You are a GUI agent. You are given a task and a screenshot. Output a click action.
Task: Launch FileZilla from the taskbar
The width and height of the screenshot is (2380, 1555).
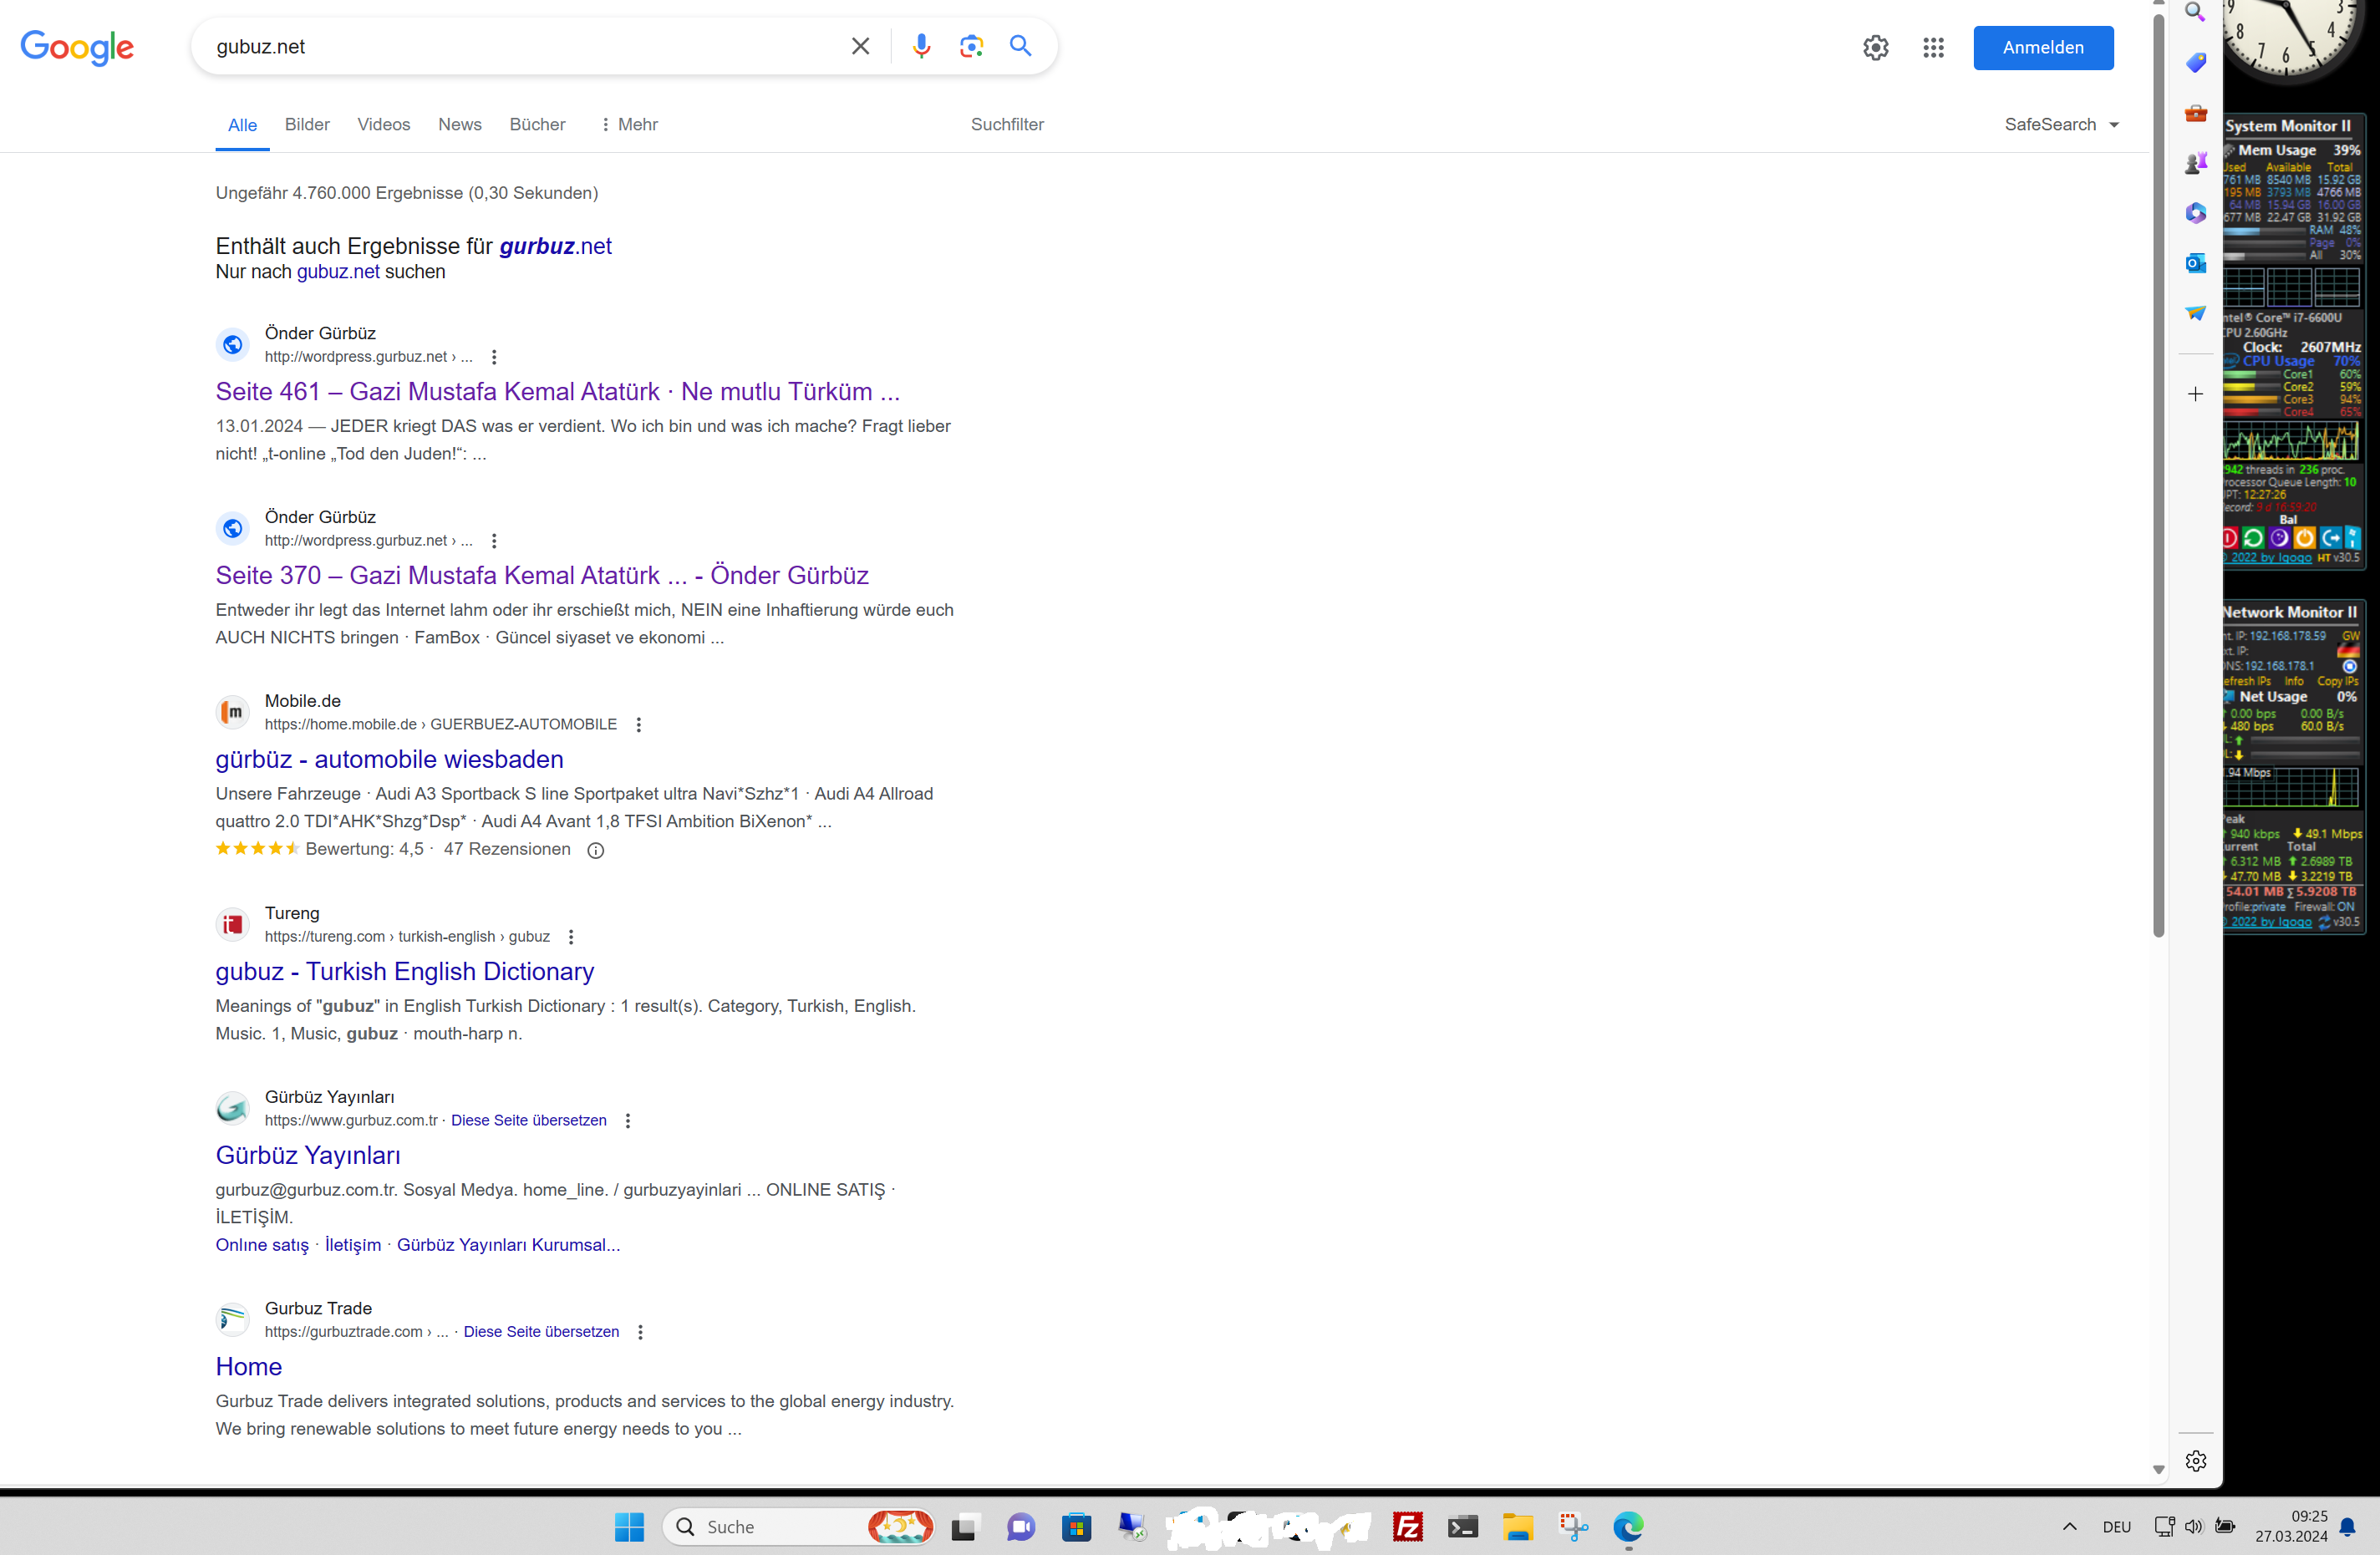pos(1407,1527)
